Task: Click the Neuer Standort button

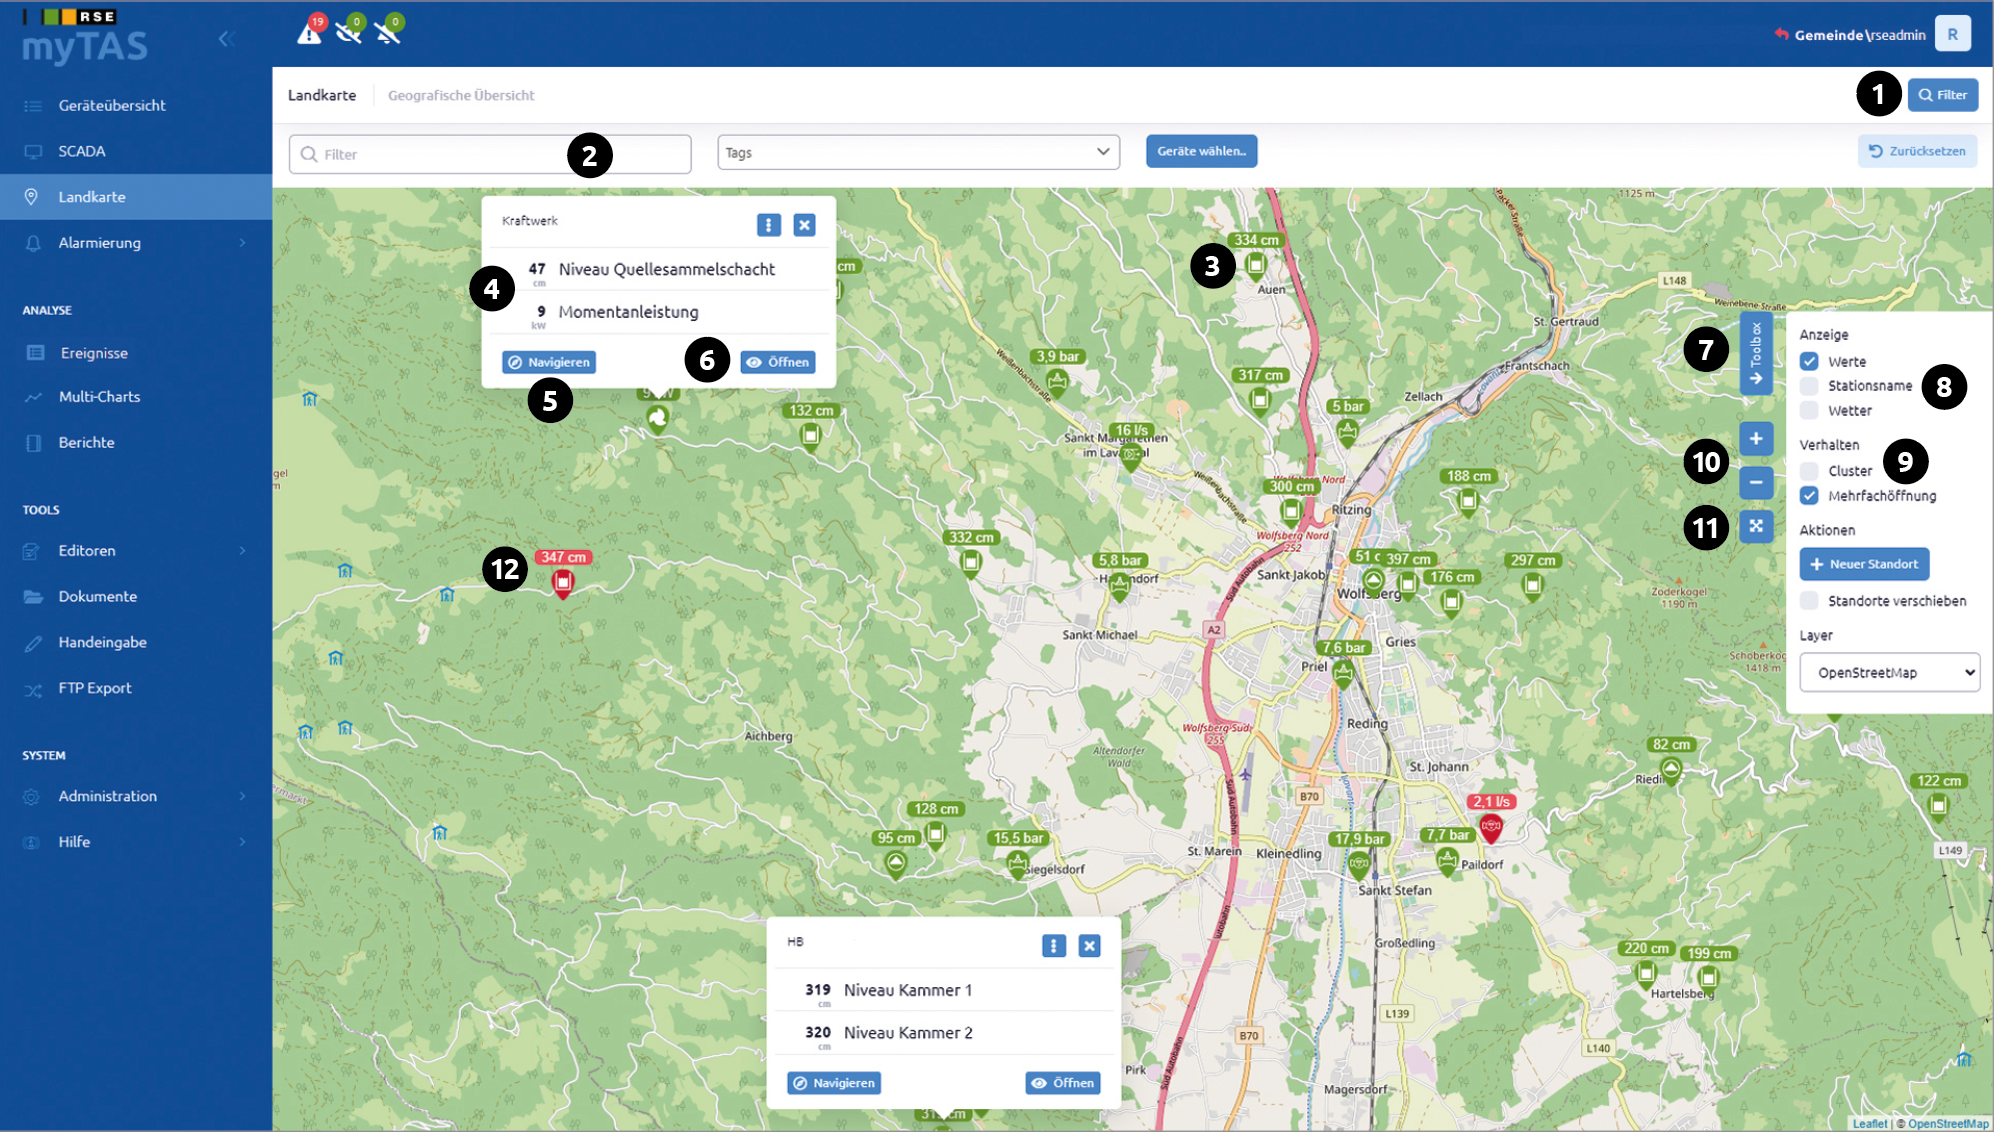Action: (1864, 564)
